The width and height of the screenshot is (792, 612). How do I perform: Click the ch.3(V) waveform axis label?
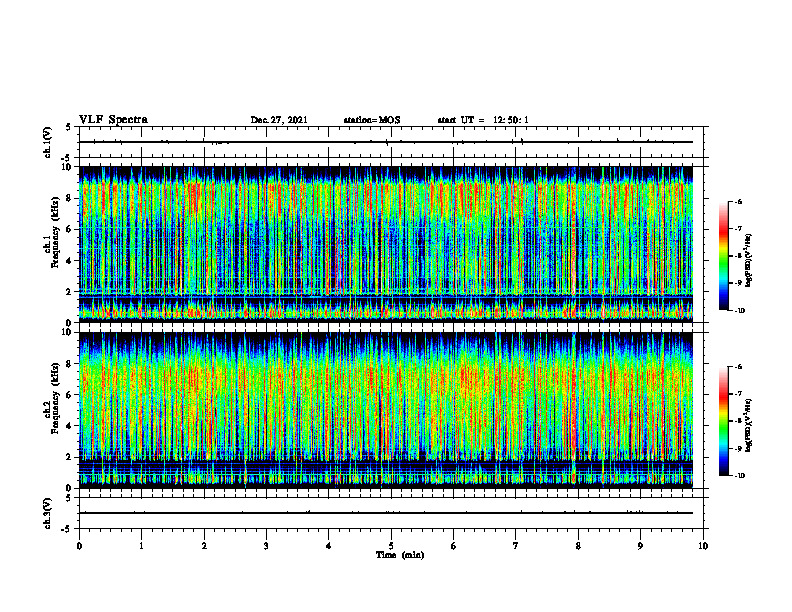pyautogui.click(x=47, y=513)
